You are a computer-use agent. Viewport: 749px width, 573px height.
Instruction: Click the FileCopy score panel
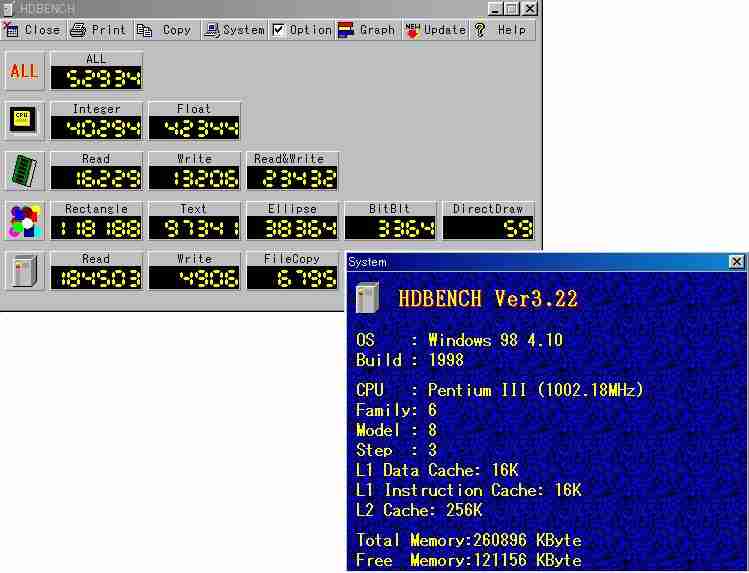click(x=292, y=271)
